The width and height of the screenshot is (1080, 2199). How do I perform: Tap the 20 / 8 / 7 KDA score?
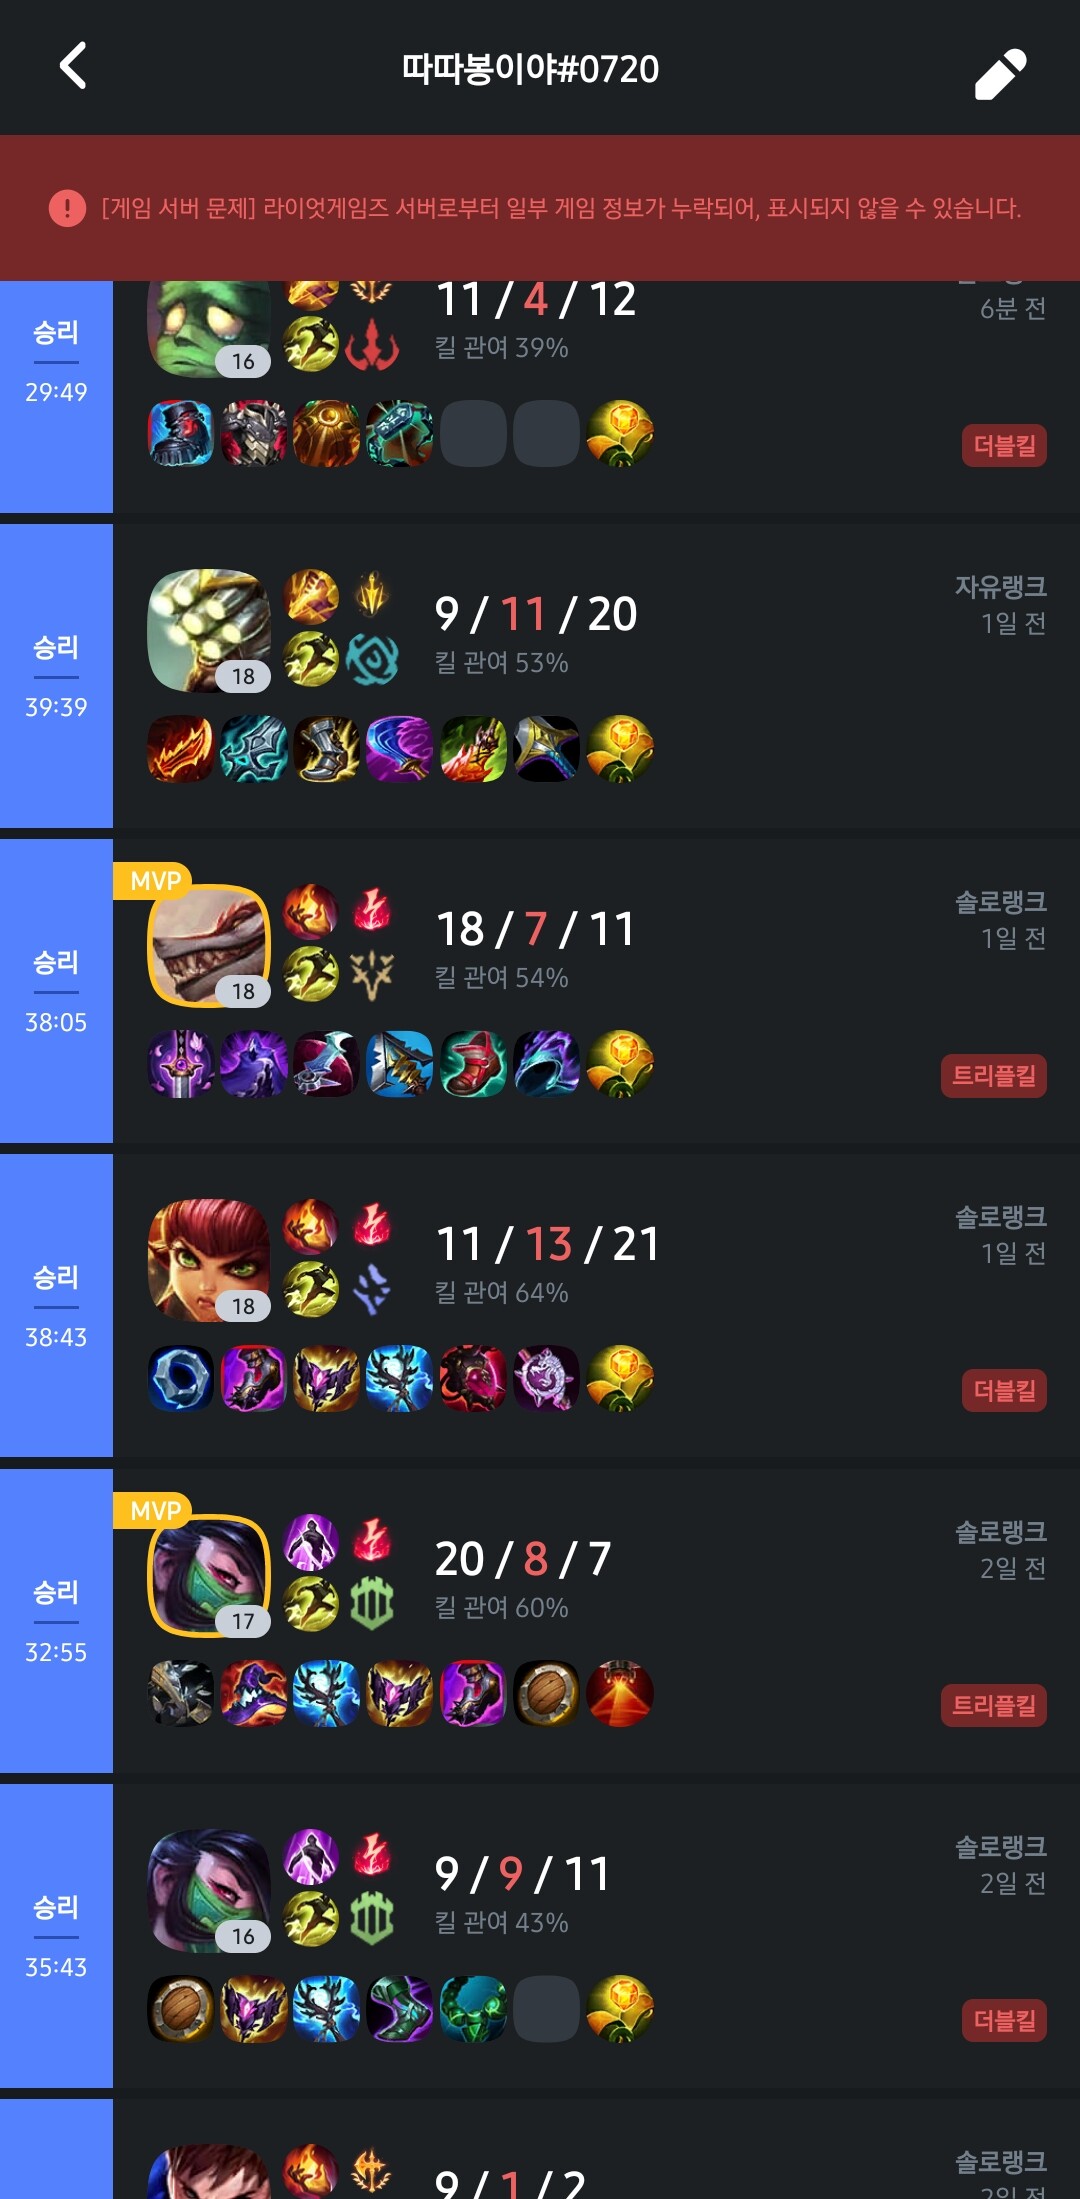pyautogui.click(x=523, y=1559)
